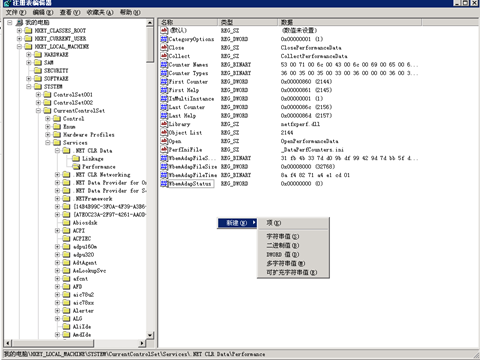Click tree pane horizontal scroll right arrow

coord(142,343)
